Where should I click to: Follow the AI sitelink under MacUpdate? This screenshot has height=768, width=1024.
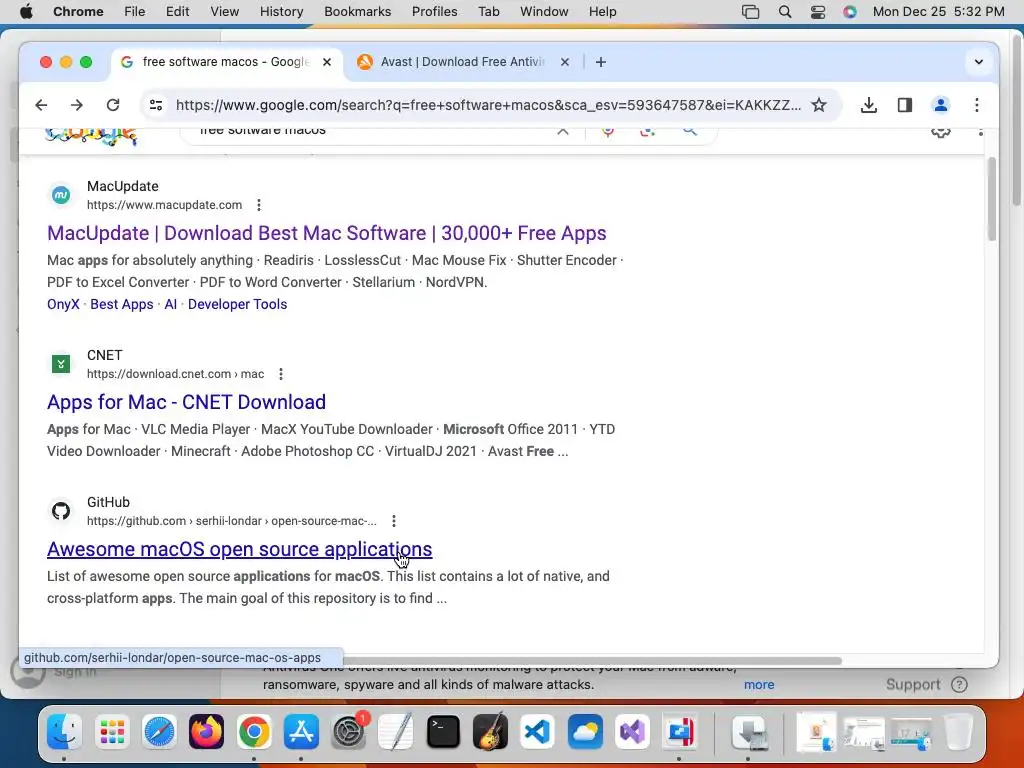pos(170,304)
